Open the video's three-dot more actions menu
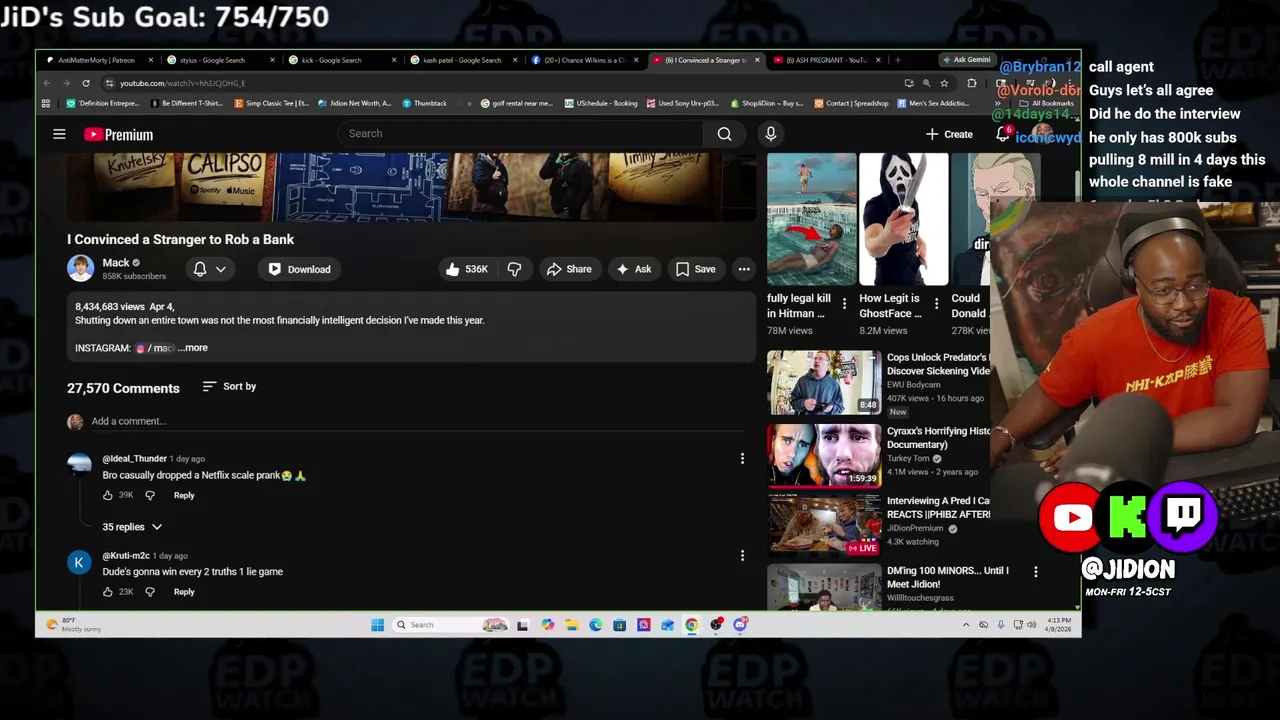The height and width of the screenshot is (720, 1280). 744,269
